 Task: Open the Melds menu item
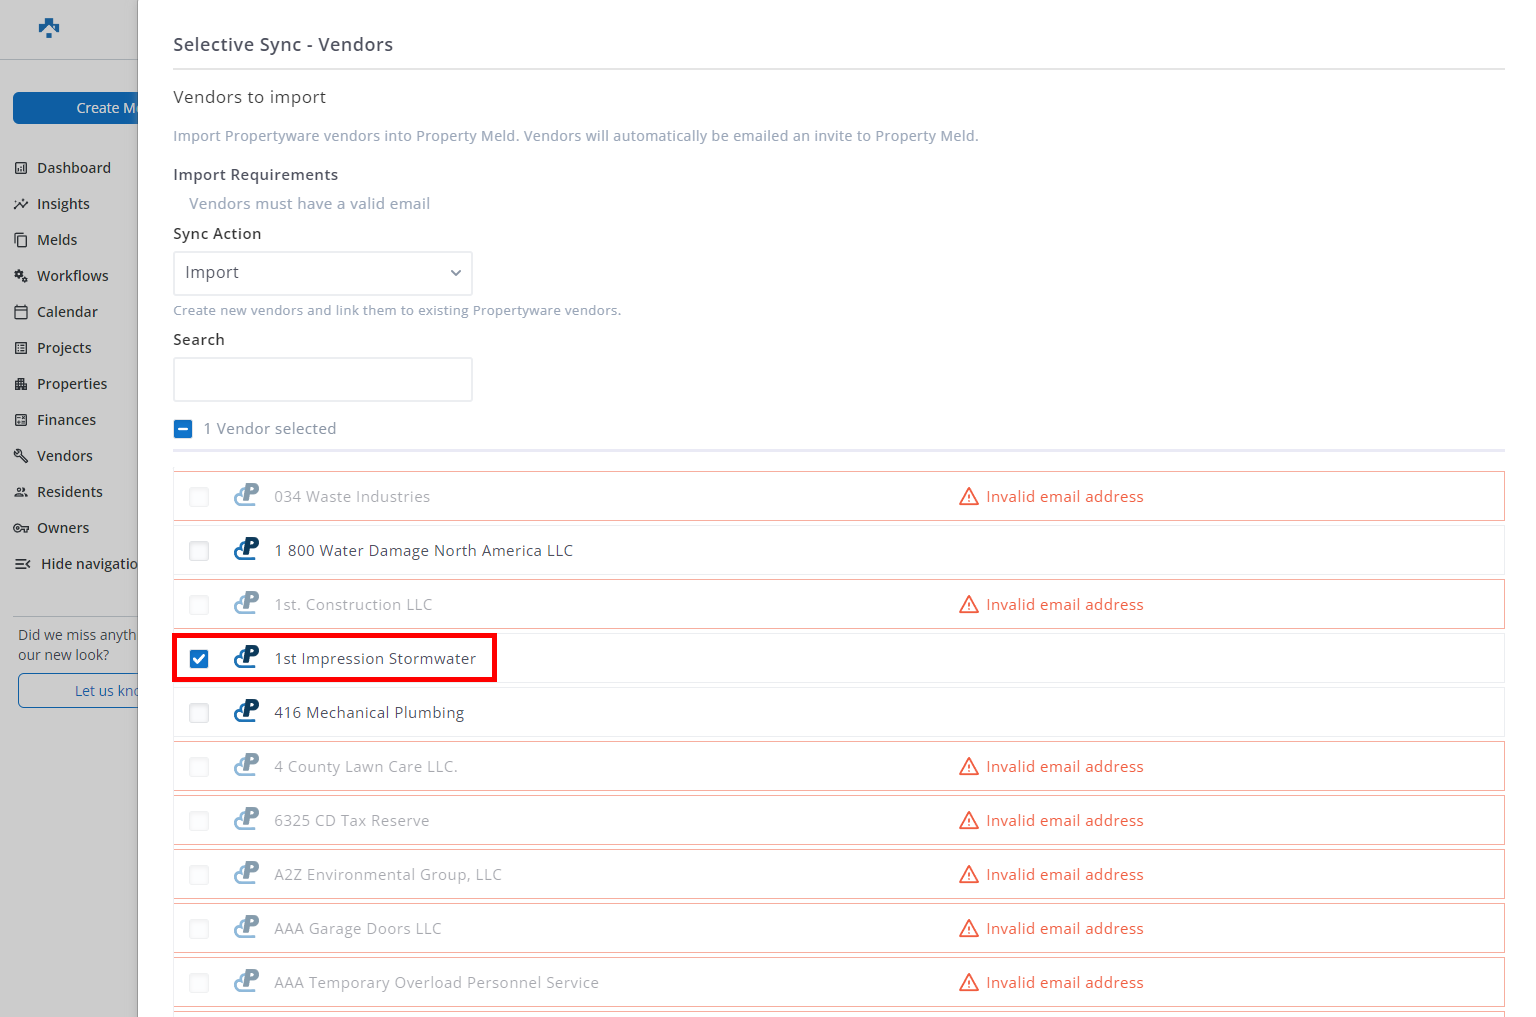click(x=57, y=240)
